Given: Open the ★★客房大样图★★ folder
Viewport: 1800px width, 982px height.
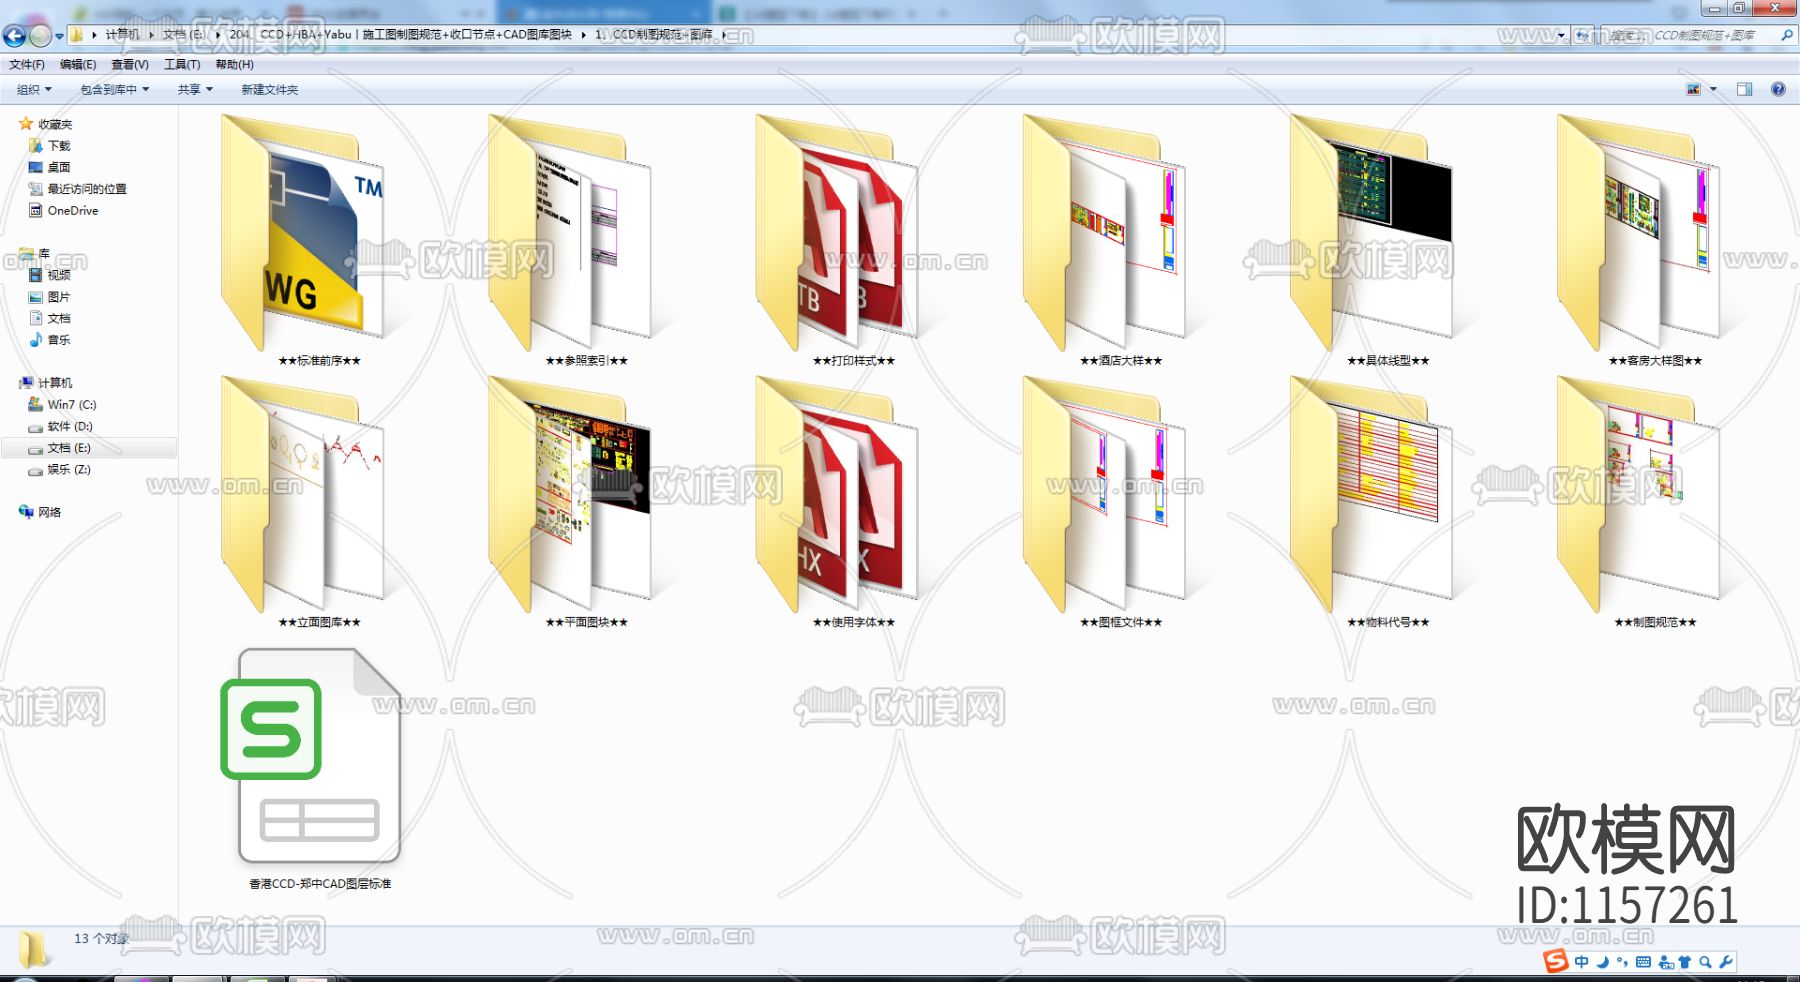Looking at the screenshot, I should [x=1640, y=232].
